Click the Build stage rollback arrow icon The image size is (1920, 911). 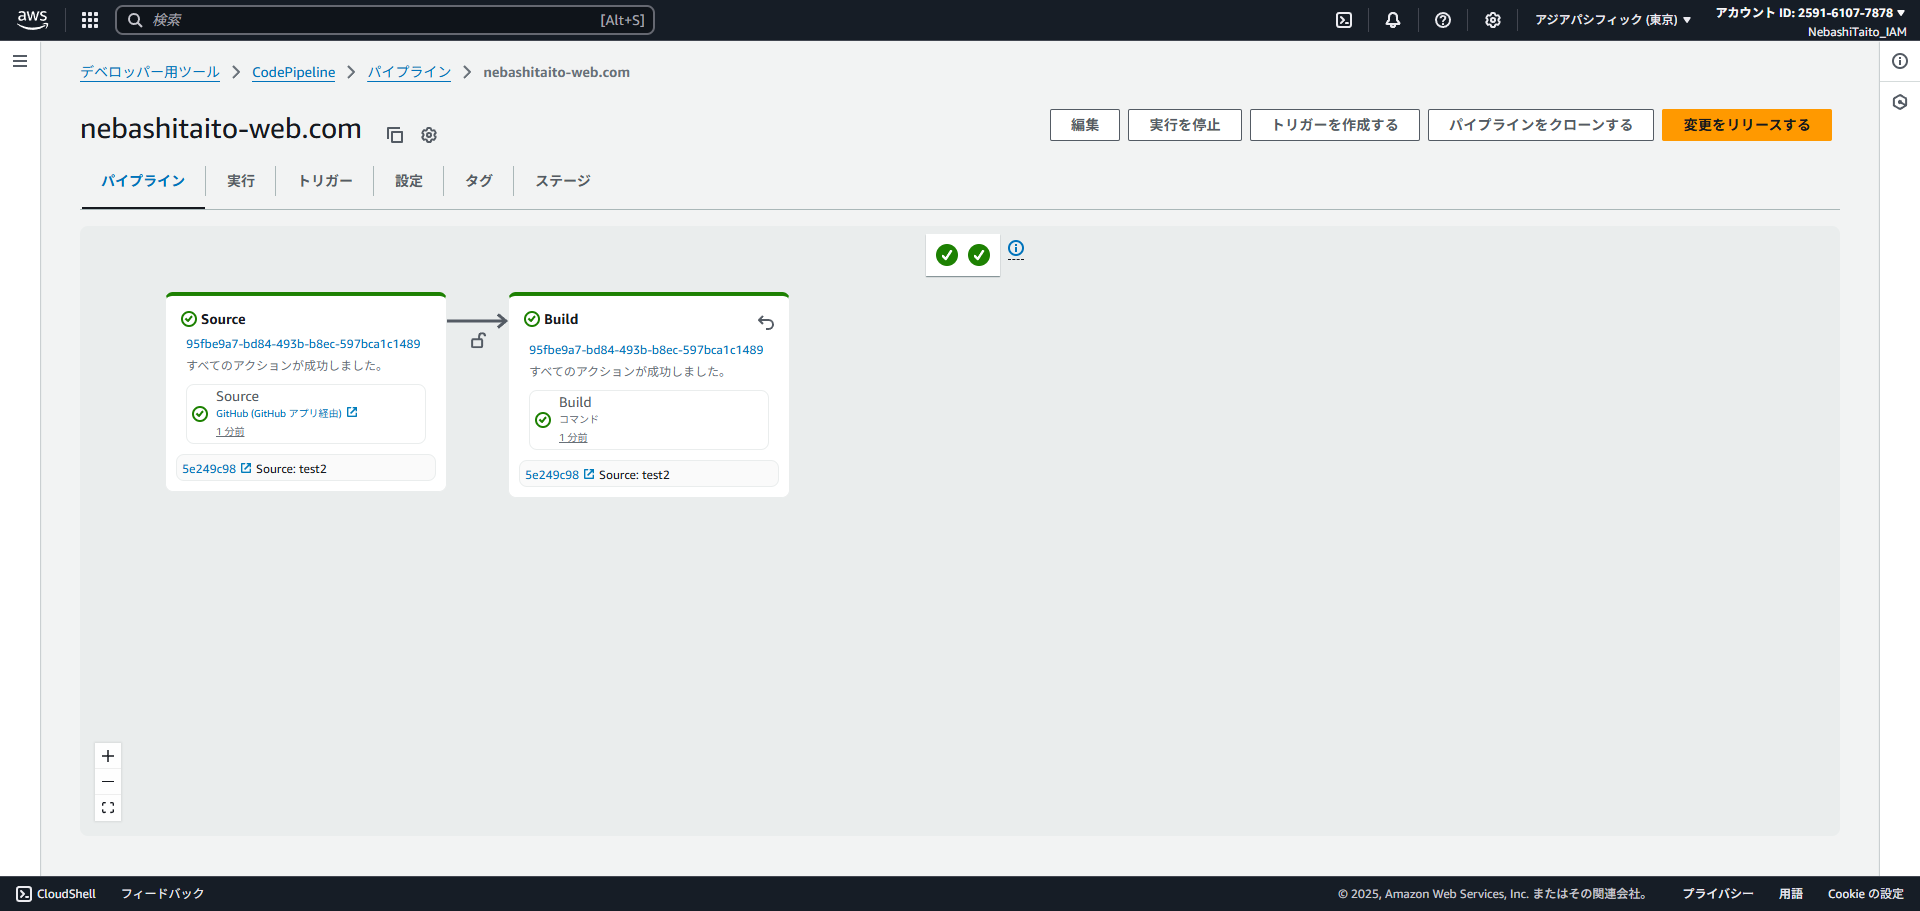tap(766, 323)
